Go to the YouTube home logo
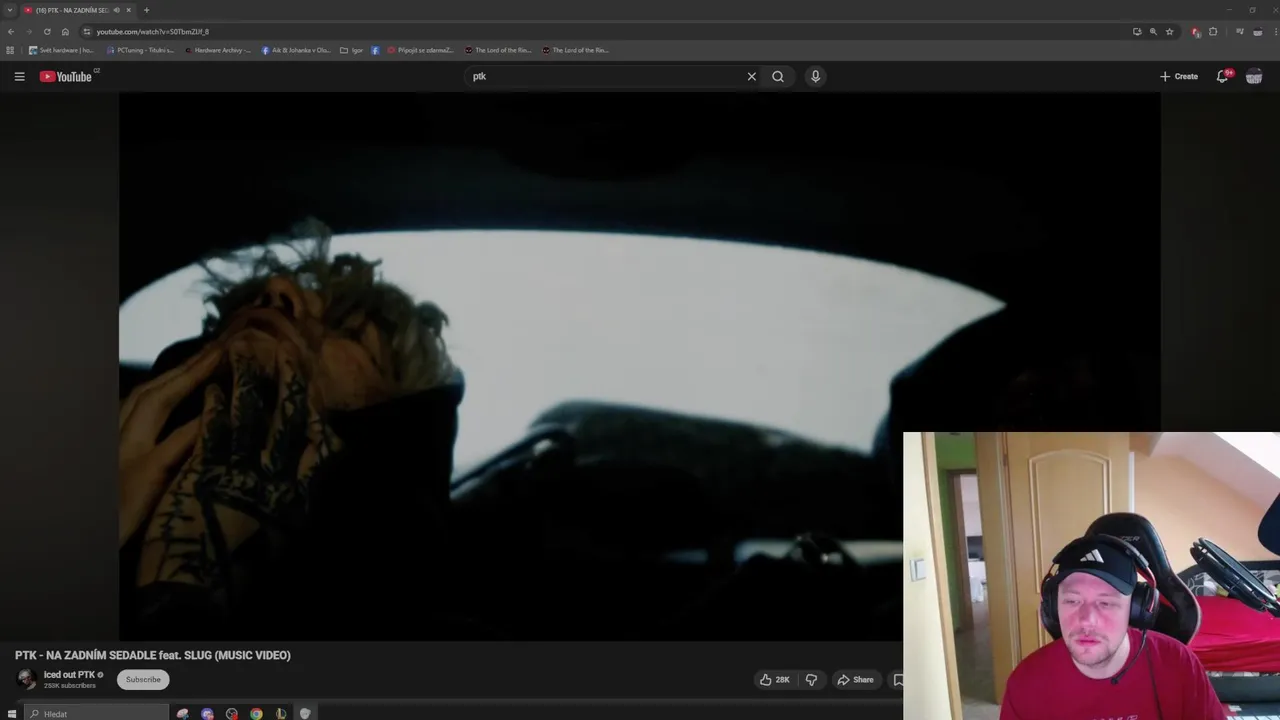Screen dimensions: 1280x720 click(66, 76)
